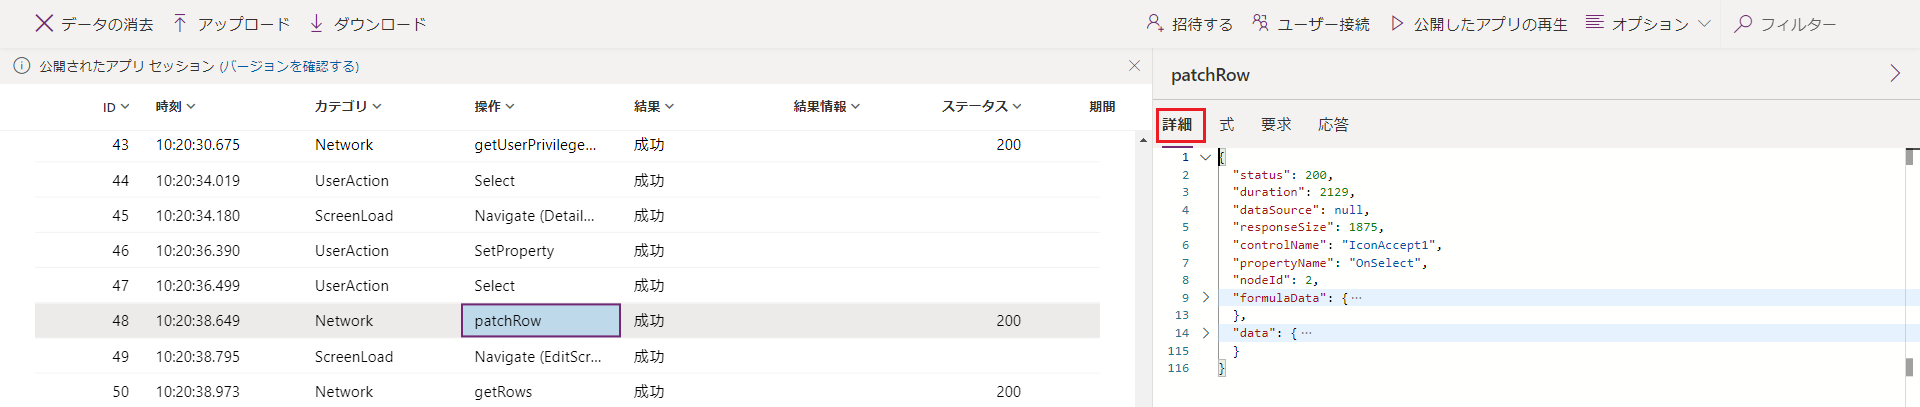
Task: Open the ステータス column sort dropdown
Action: pyautogui.click(x=981, y=106)
